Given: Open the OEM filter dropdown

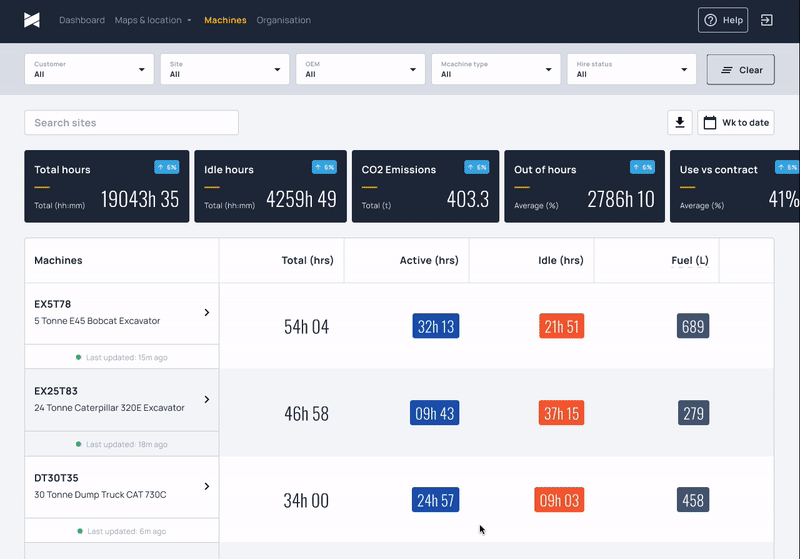Looking at the screenshot, I should pos(361,69).
